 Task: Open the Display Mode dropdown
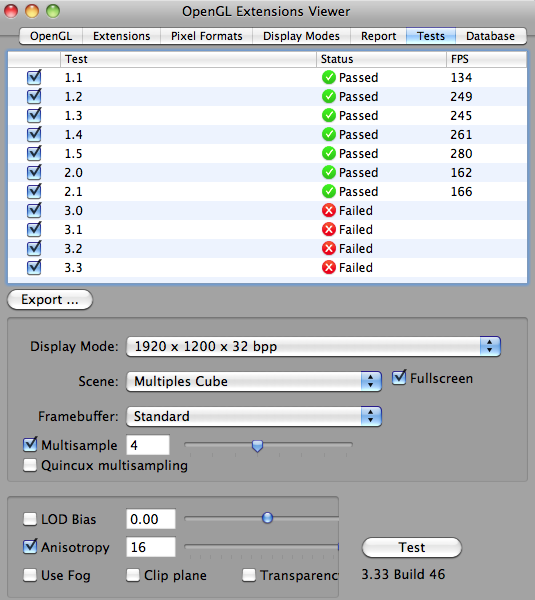tap(313, 346)
